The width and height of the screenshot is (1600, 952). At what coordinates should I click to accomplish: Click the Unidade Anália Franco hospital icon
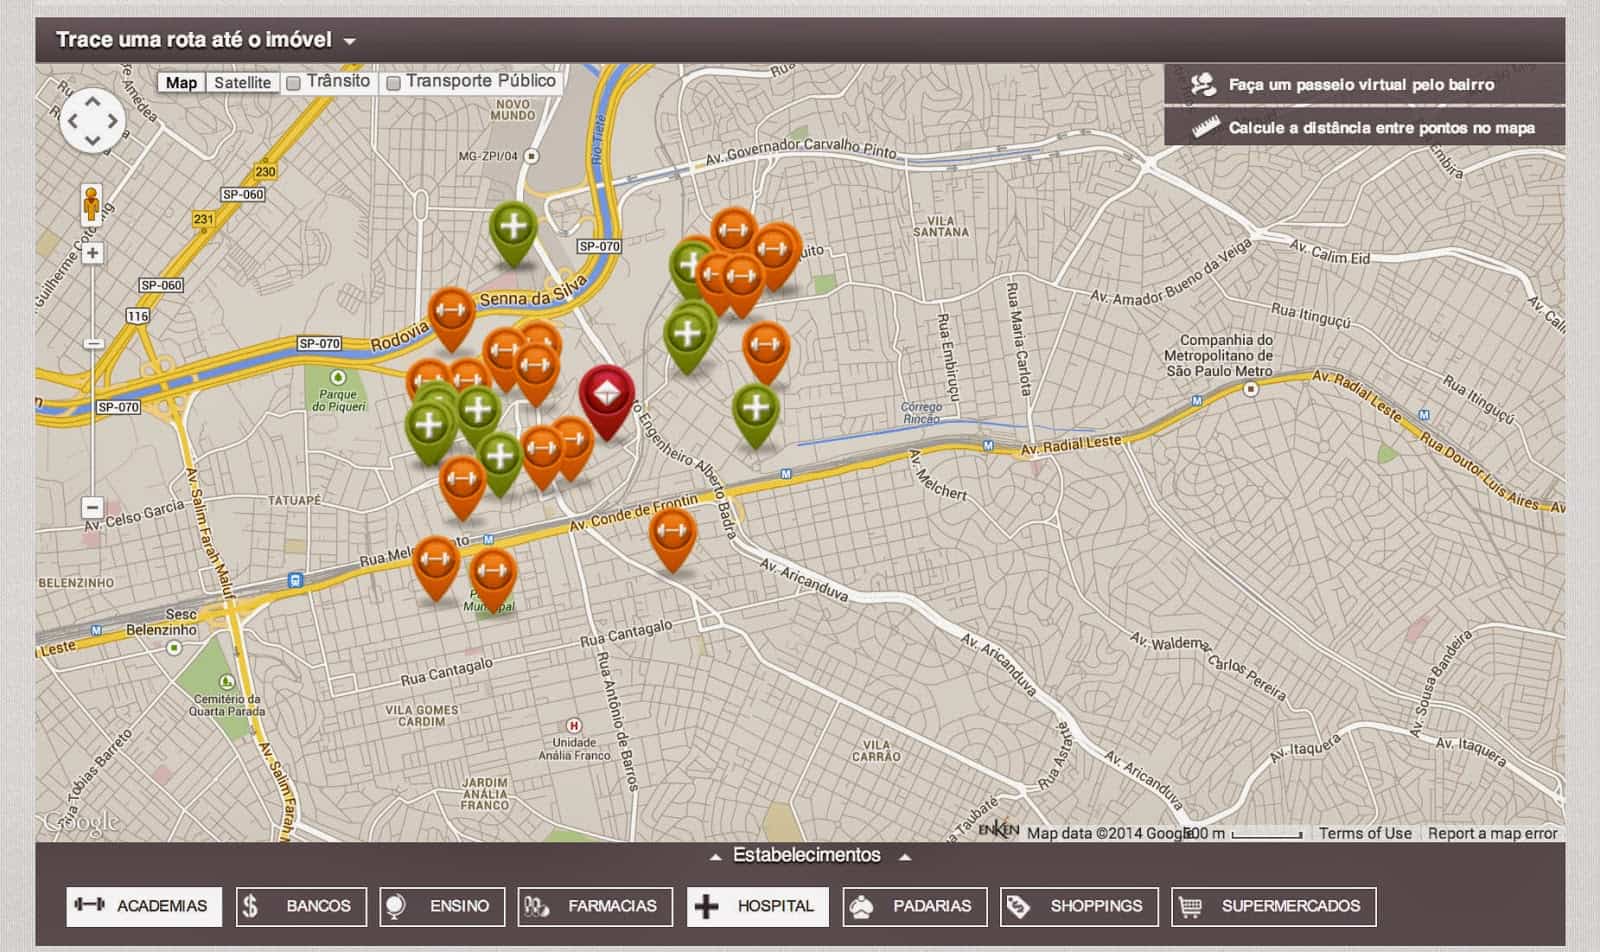[574, 725]
